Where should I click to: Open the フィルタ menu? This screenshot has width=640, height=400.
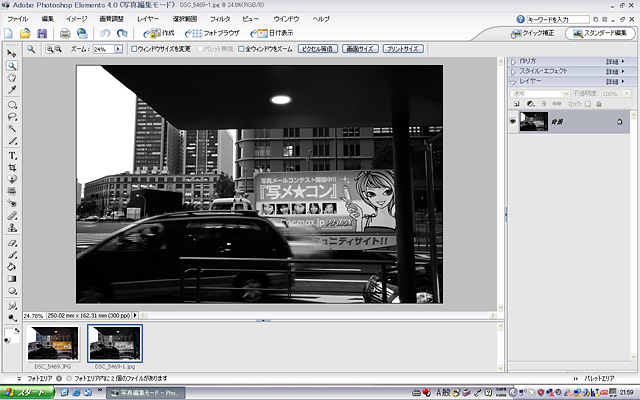(x=220, y=19)
